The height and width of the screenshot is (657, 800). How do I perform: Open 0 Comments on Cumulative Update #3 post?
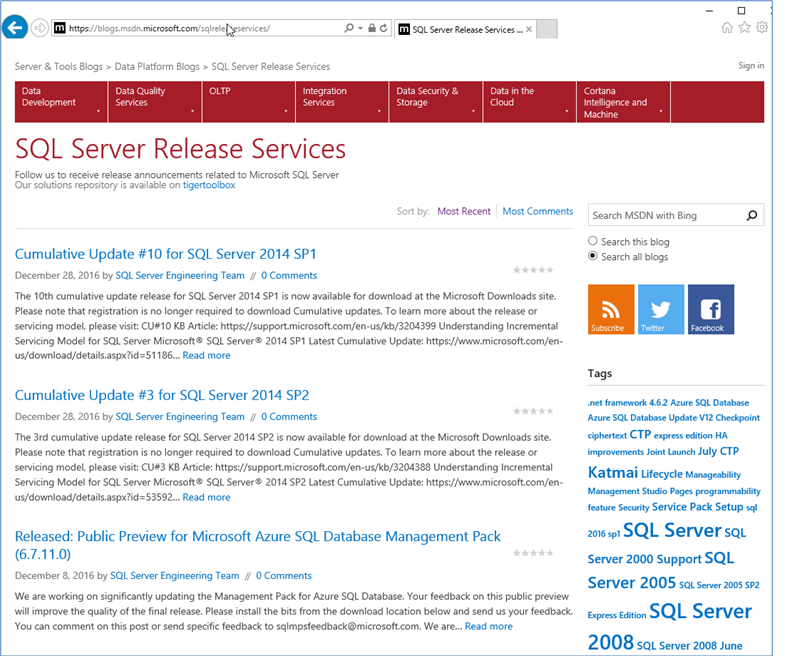(289, 417)
